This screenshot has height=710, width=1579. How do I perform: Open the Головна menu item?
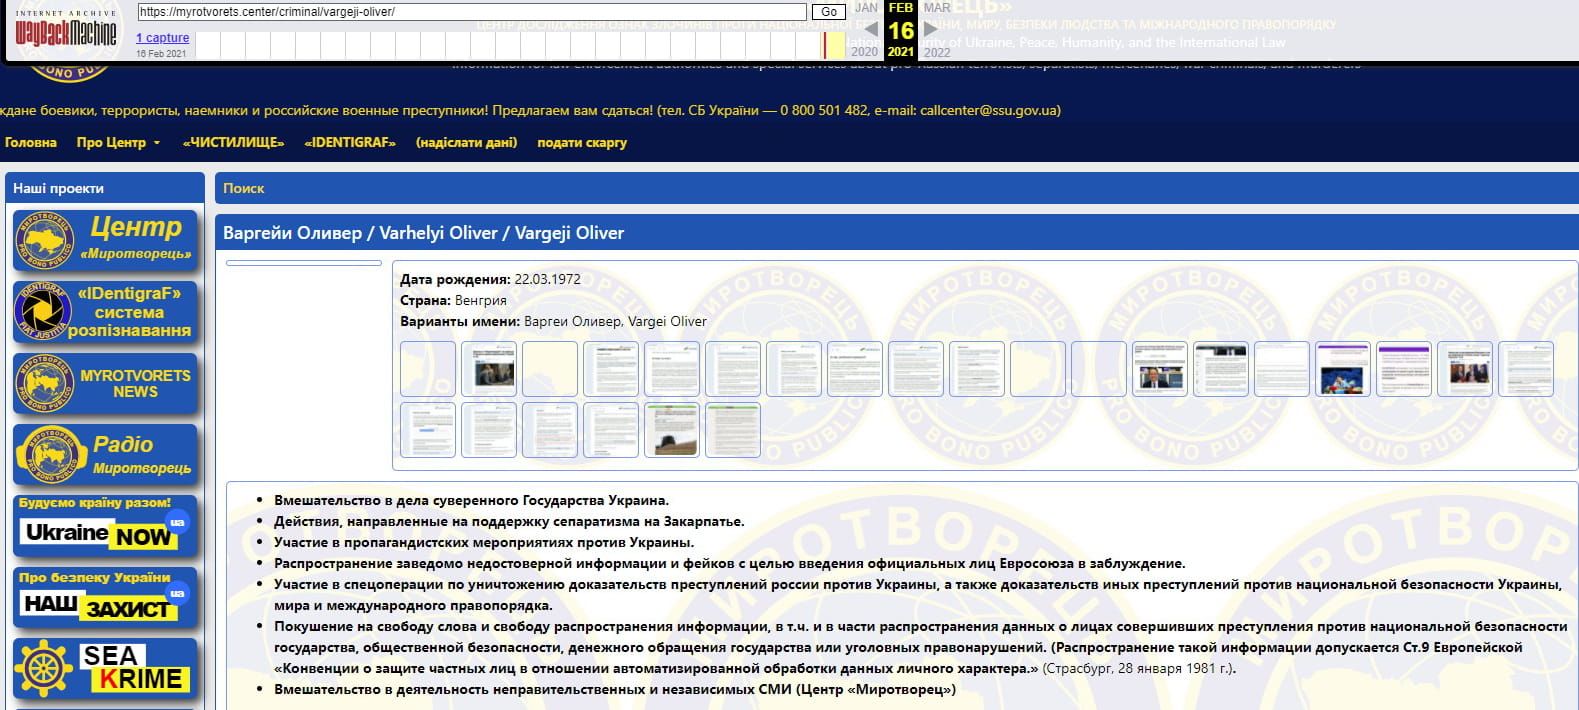(30, 143)
